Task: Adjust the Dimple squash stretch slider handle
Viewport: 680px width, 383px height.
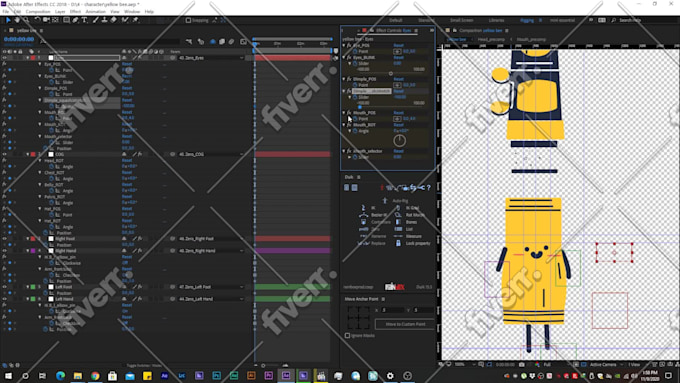Action: 360,107
